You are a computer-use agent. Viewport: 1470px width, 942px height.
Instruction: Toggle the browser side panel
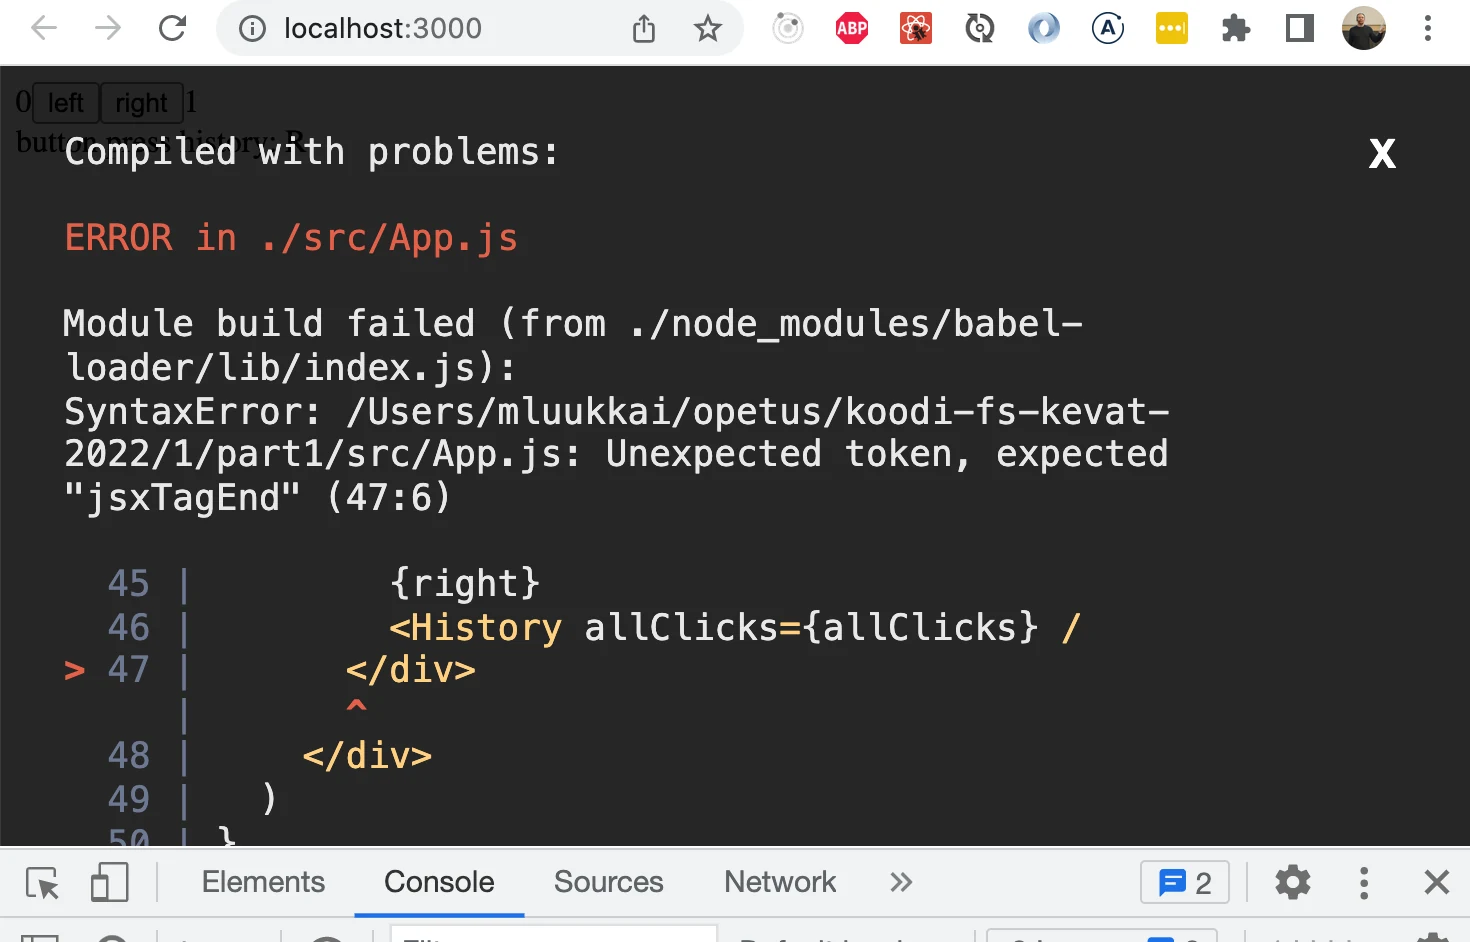1300,29
